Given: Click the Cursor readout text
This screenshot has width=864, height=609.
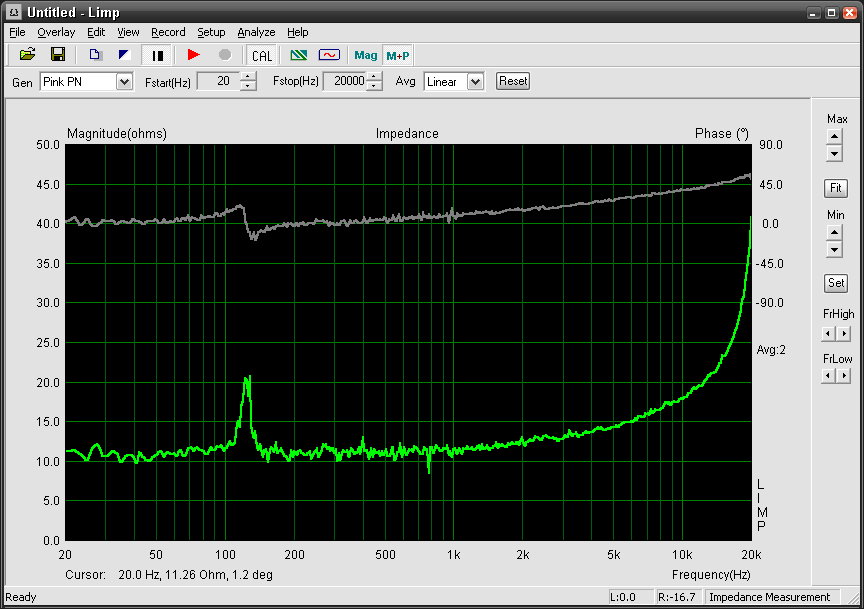Looking at the screenshot, I should (x=169, y=575).
